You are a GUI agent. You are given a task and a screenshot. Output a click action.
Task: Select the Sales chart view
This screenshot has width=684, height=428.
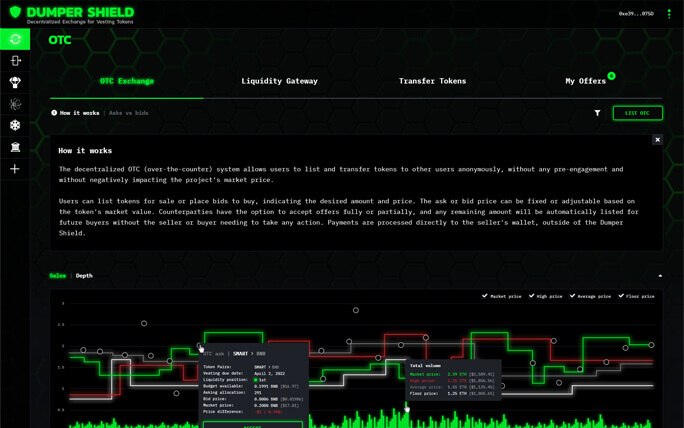point(58,276)
